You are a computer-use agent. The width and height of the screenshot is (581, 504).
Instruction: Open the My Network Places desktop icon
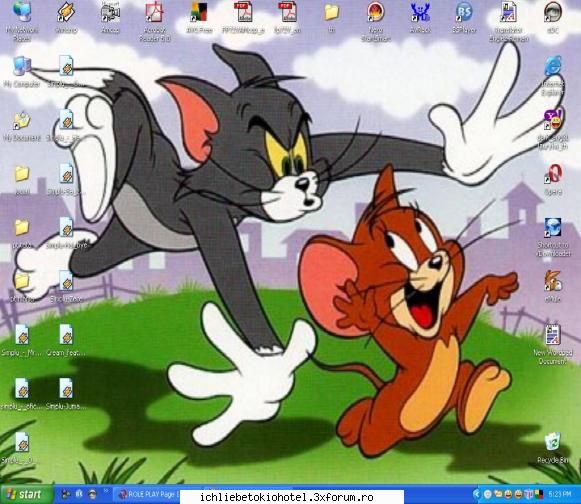coord(22,11)
